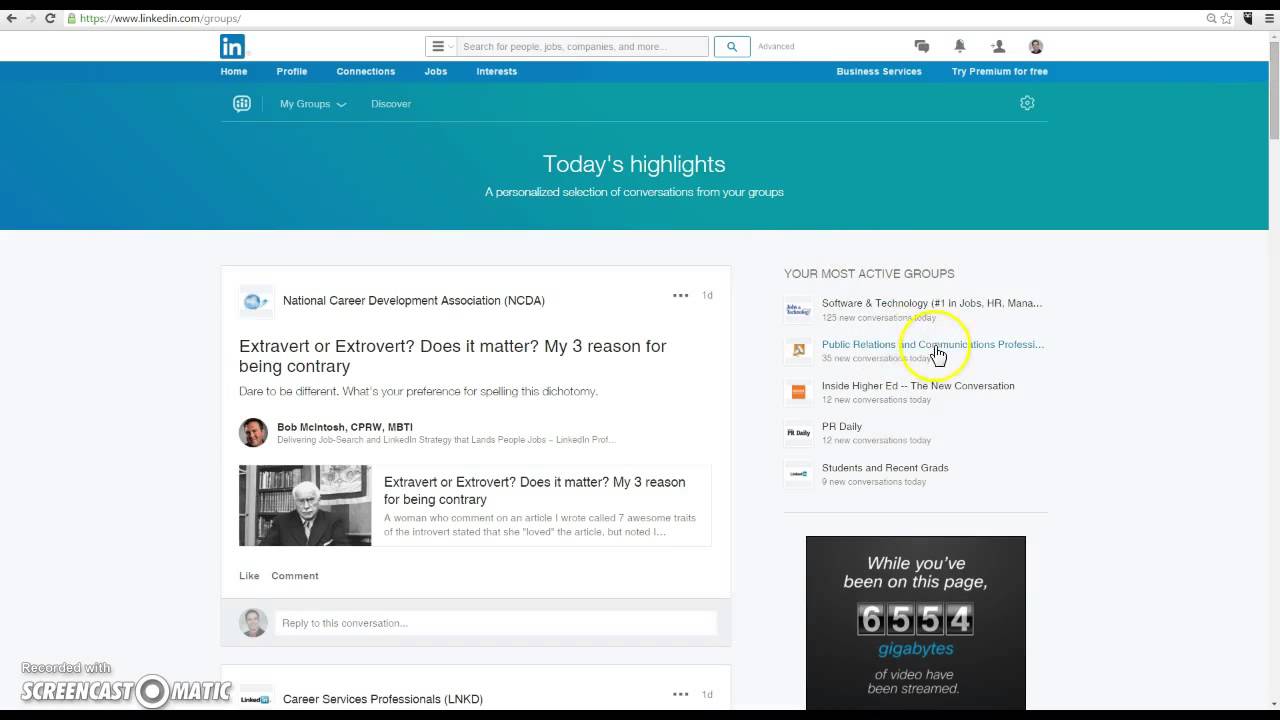Click the '9 new conversations today' text
This screenshot has width=1280, height=720.
pos(874,482)
